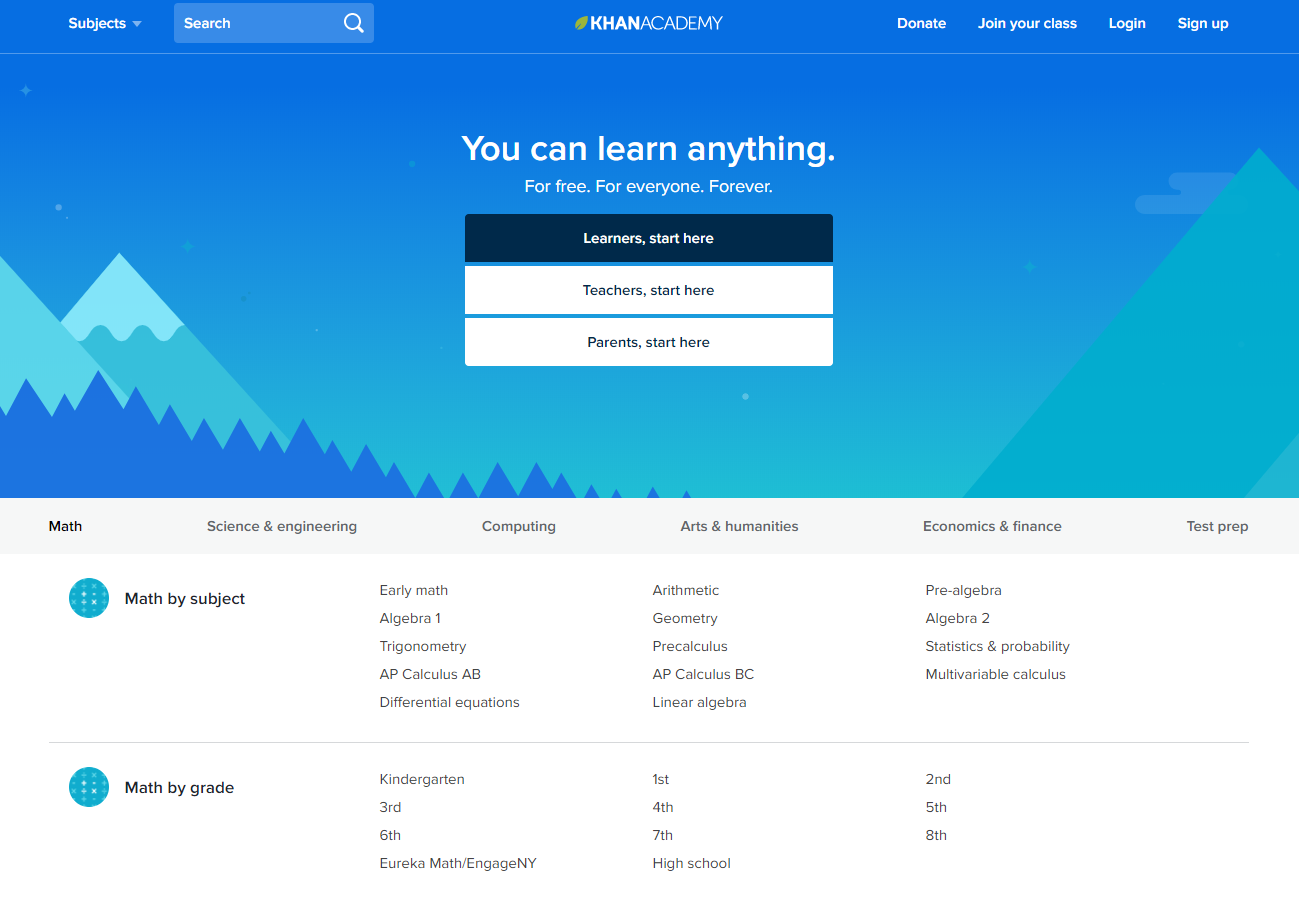This screenshot has width=1299, height=903.
Task: Click Parents, start here button
Action: click(649, 342)
